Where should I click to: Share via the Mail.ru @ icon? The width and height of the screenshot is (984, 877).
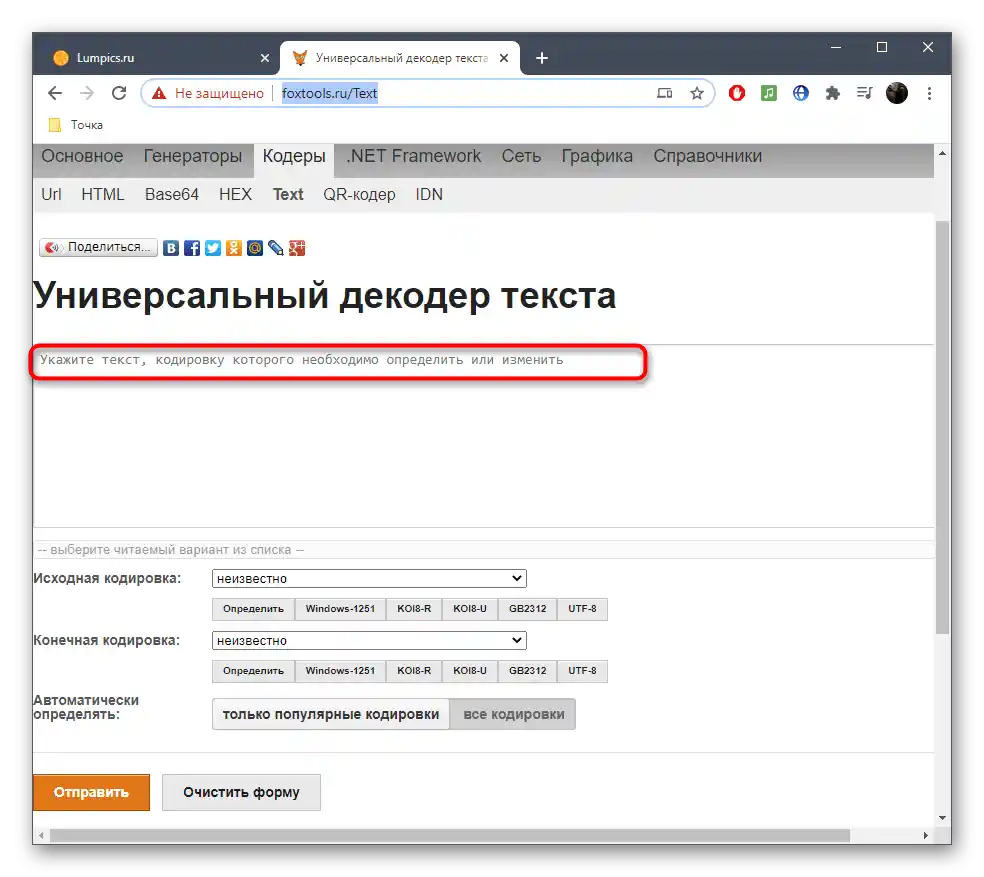[x=255, y=248]
